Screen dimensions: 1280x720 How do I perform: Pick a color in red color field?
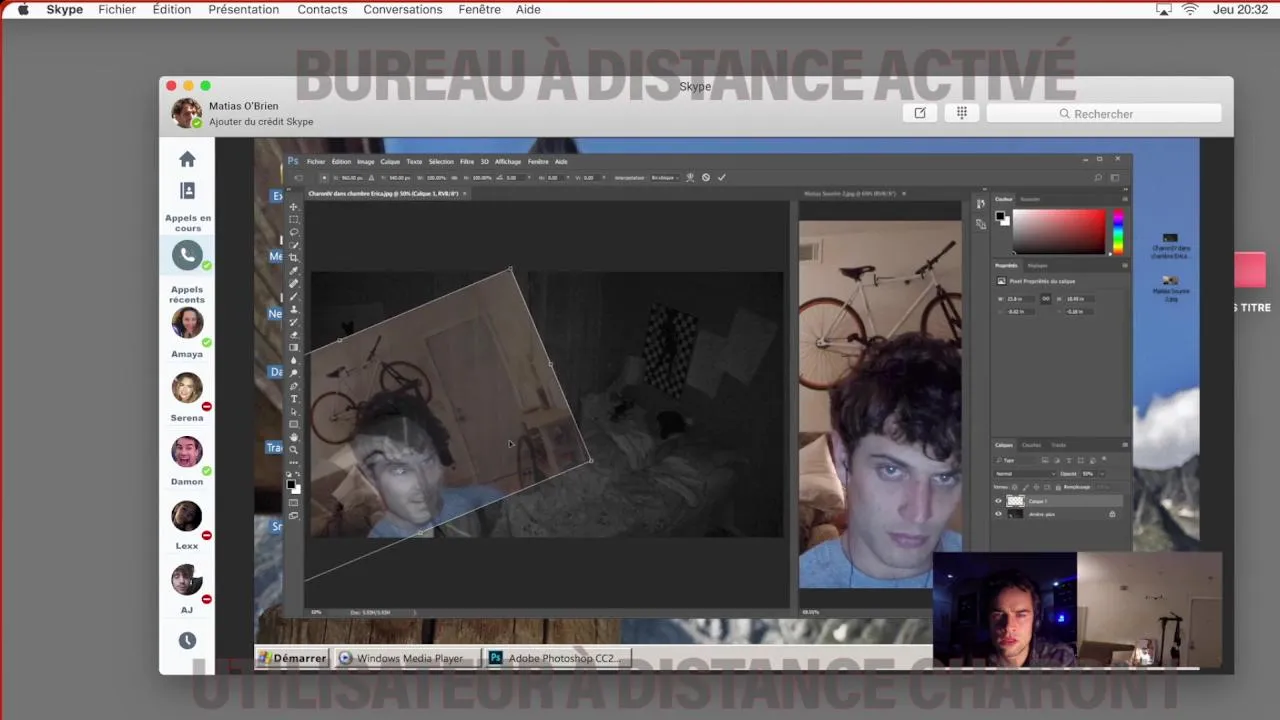[x=1059, y=231]
